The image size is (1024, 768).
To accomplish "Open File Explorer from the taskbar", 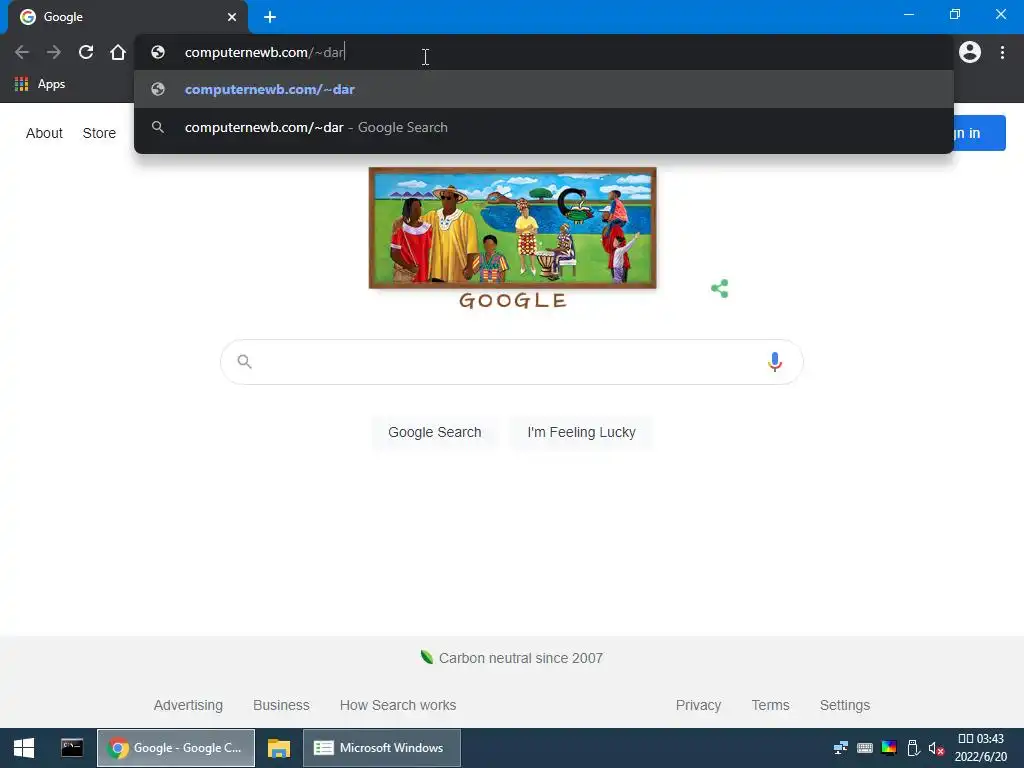I will pos(279,748).
